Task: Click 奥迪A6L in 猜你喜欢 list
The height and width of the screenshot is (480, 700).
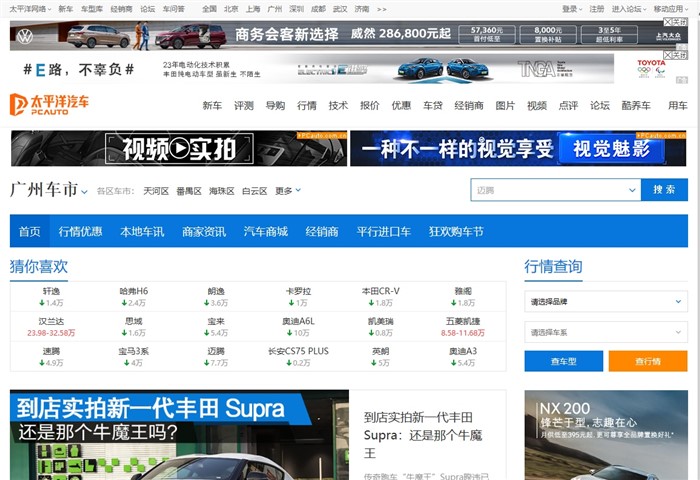Action: tap(298, 321)
